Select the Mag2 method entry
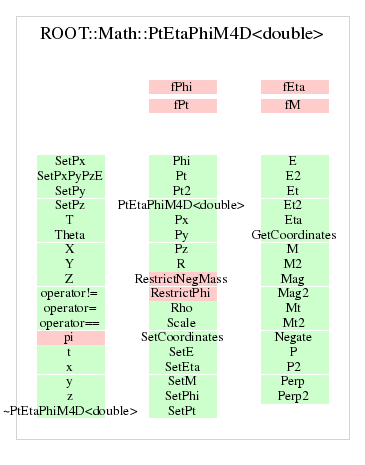Viewport: 365px width, 465px height. click(295, 293)
